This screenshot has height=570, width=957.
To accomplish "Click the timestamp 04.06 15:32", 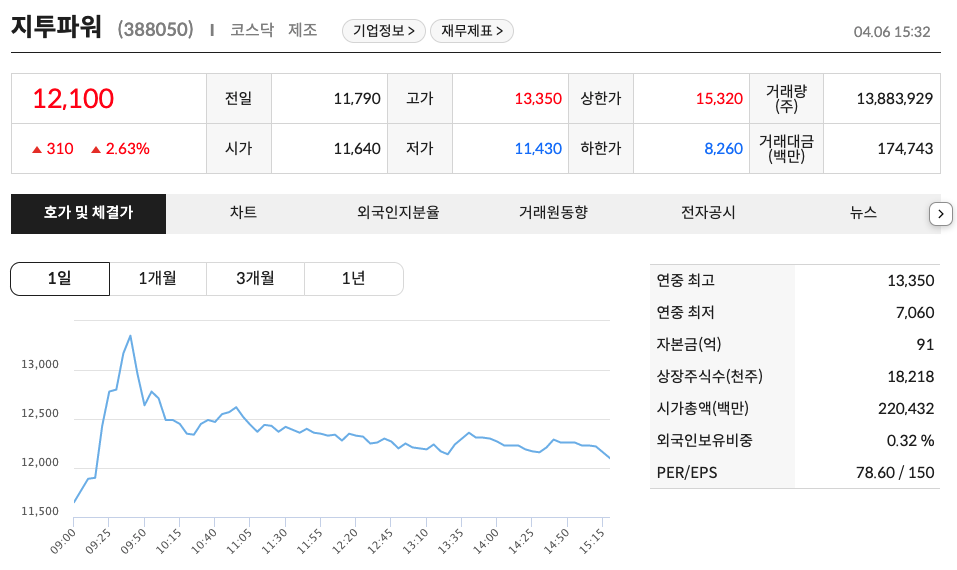I will 892,32.
